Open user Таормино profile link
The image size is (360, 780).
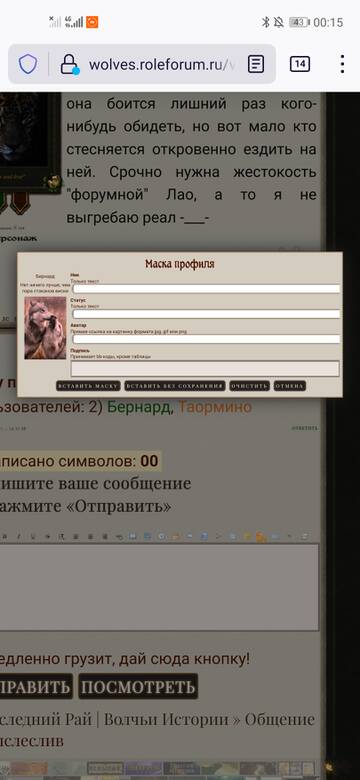[215, 407]
